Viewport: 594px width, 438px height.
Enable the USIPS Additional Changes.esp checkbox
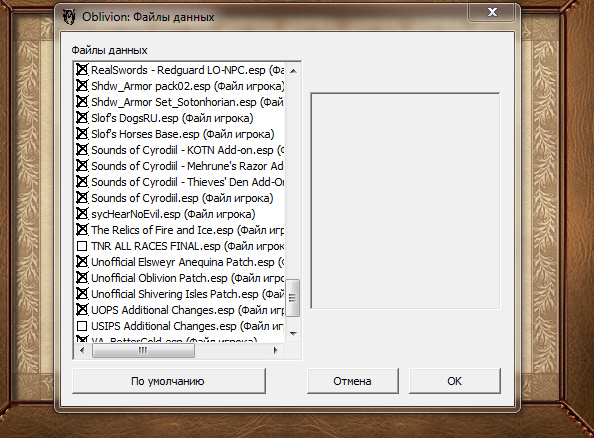click(82, 326)
